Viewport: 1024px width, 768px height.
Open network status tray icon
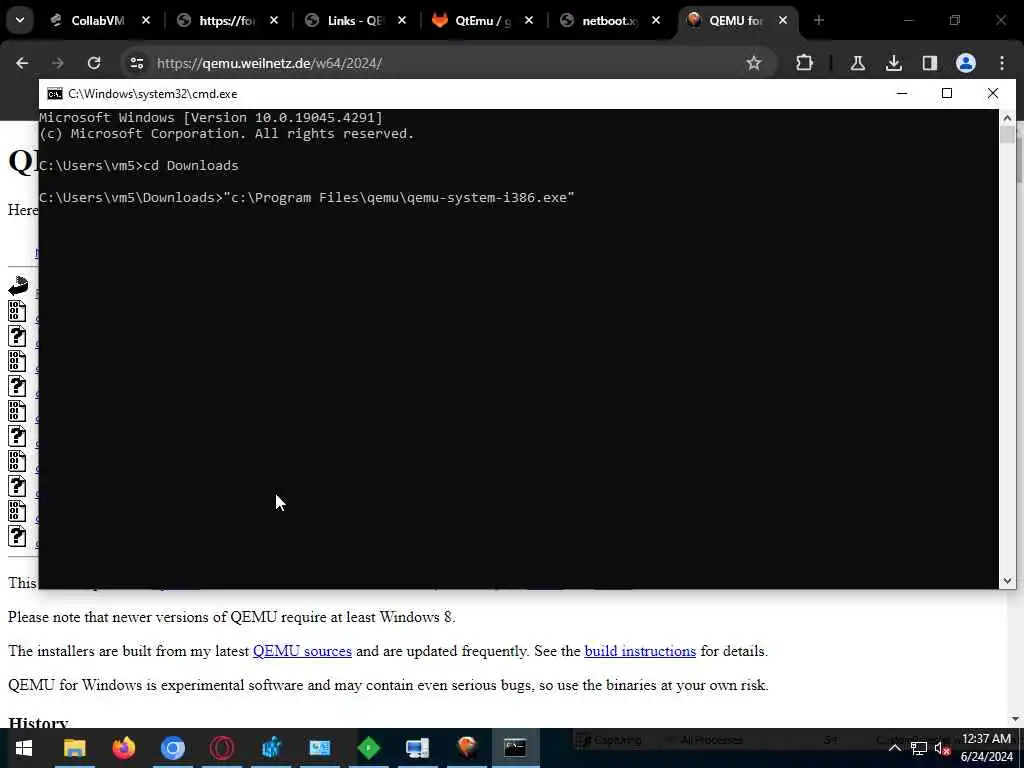coord(919,748)
